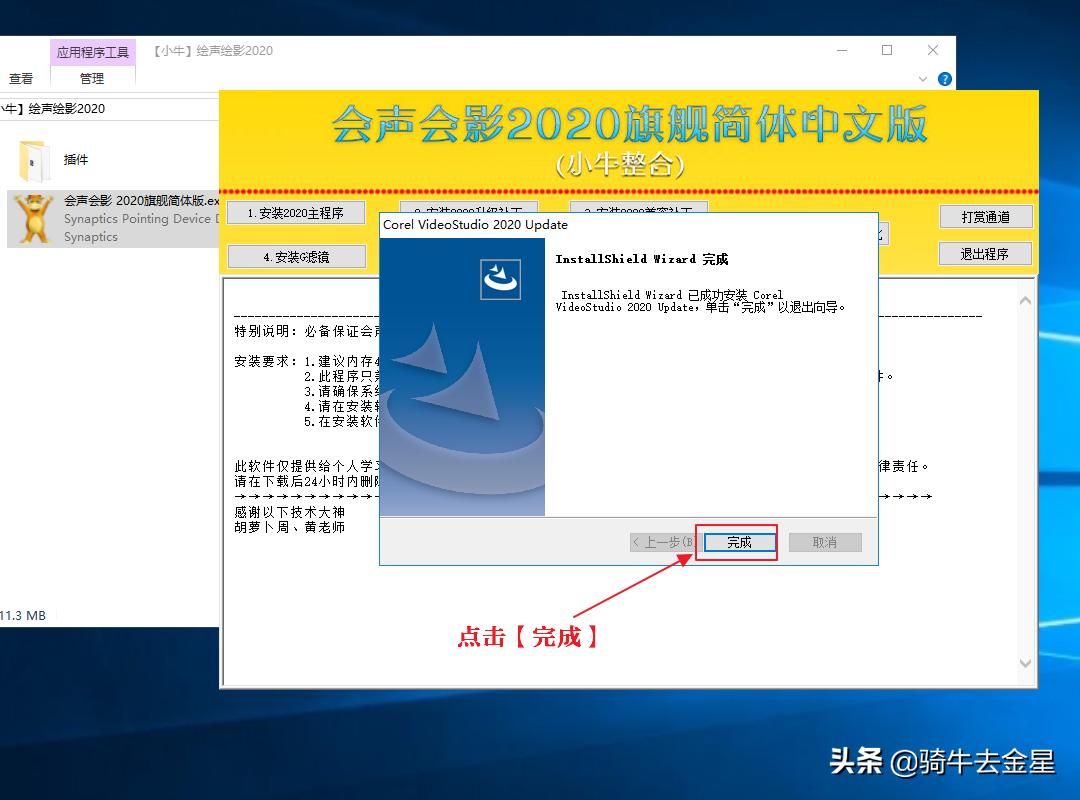Switch to the 应用程序工具 ribbon tab
Viewport: 1080px width, 800px height.
pos(92,52)
